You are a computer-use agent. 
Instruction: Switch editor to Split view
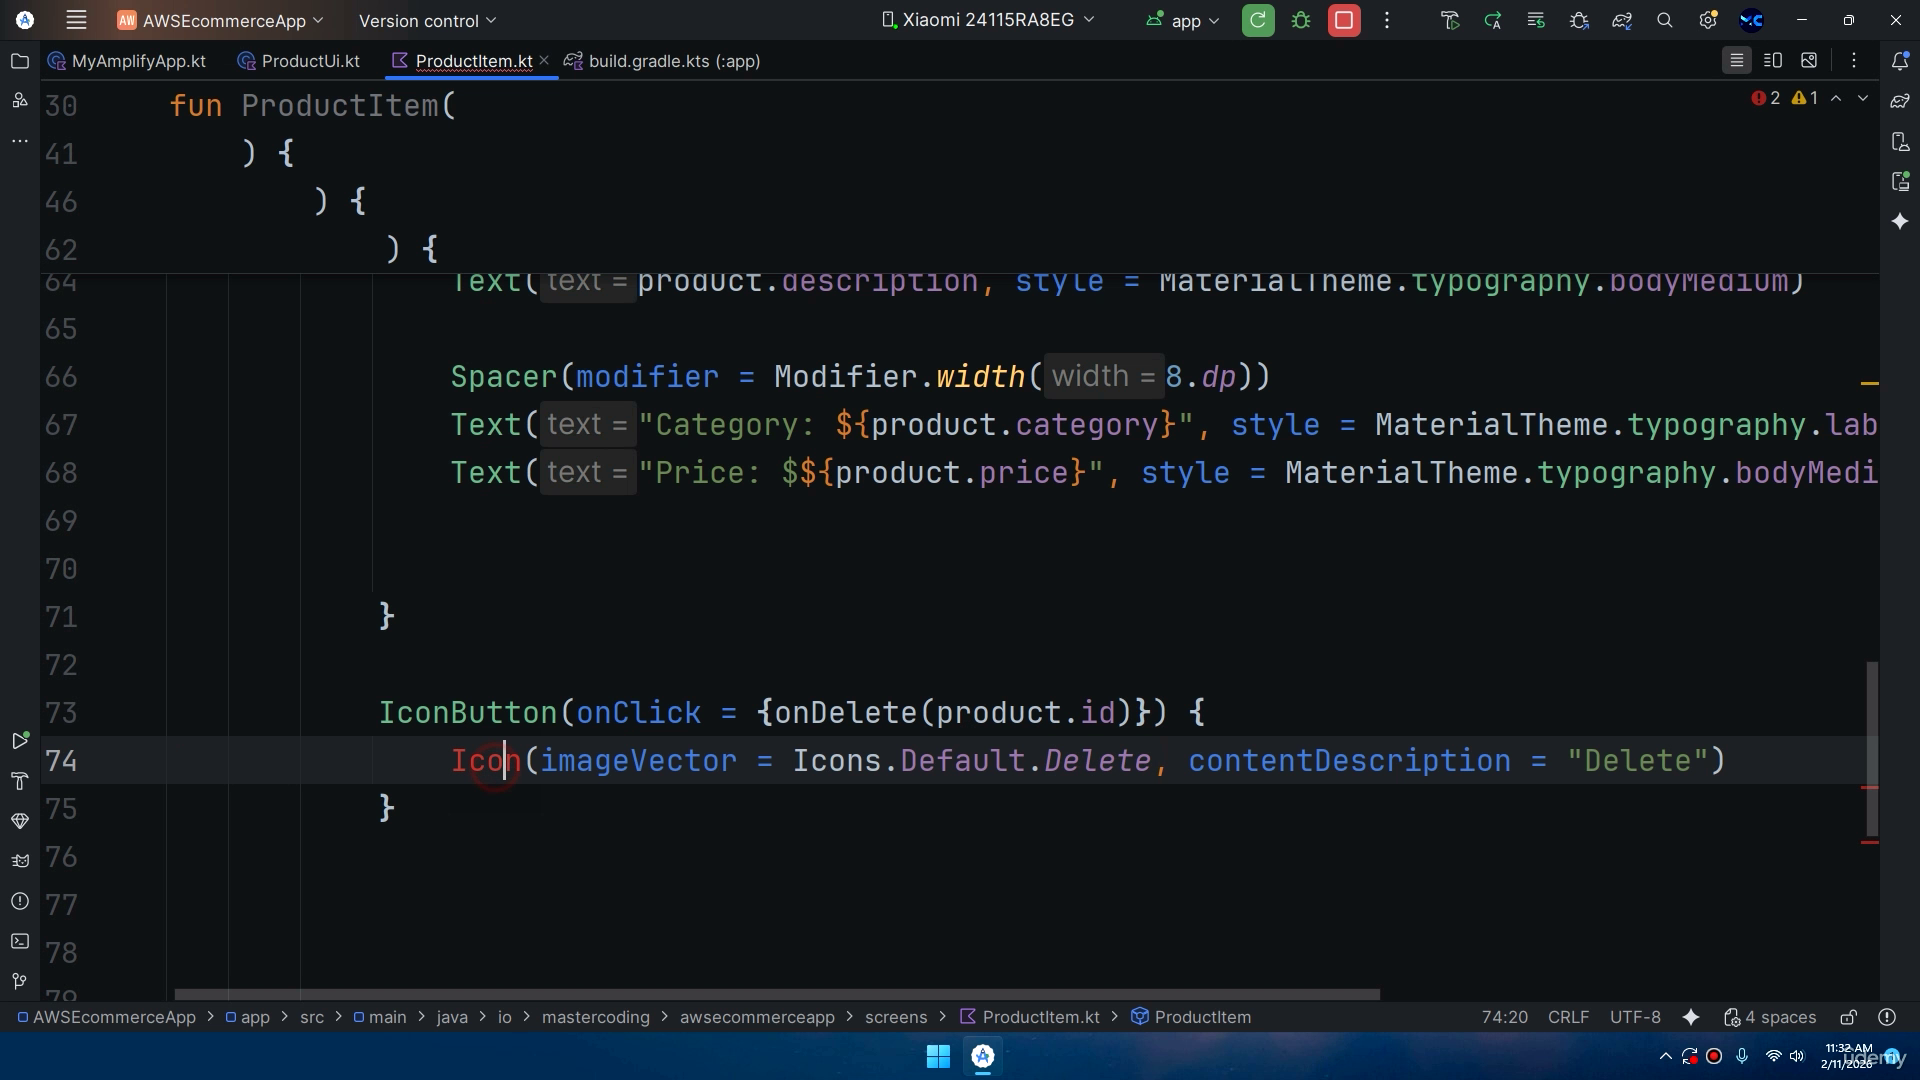click(1773, 61)
